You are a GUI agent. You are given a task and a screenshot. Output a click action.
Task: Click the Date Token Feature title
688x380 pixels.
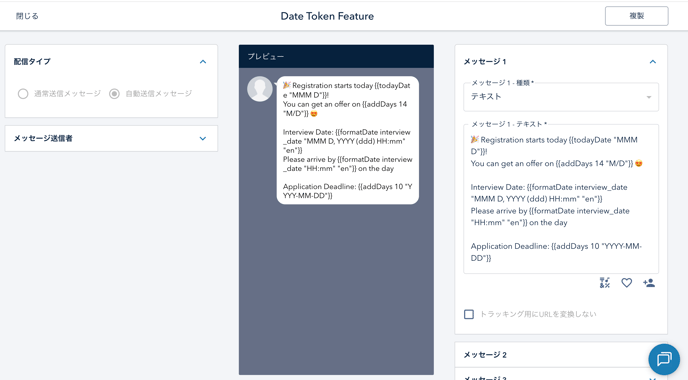point(327,16)
